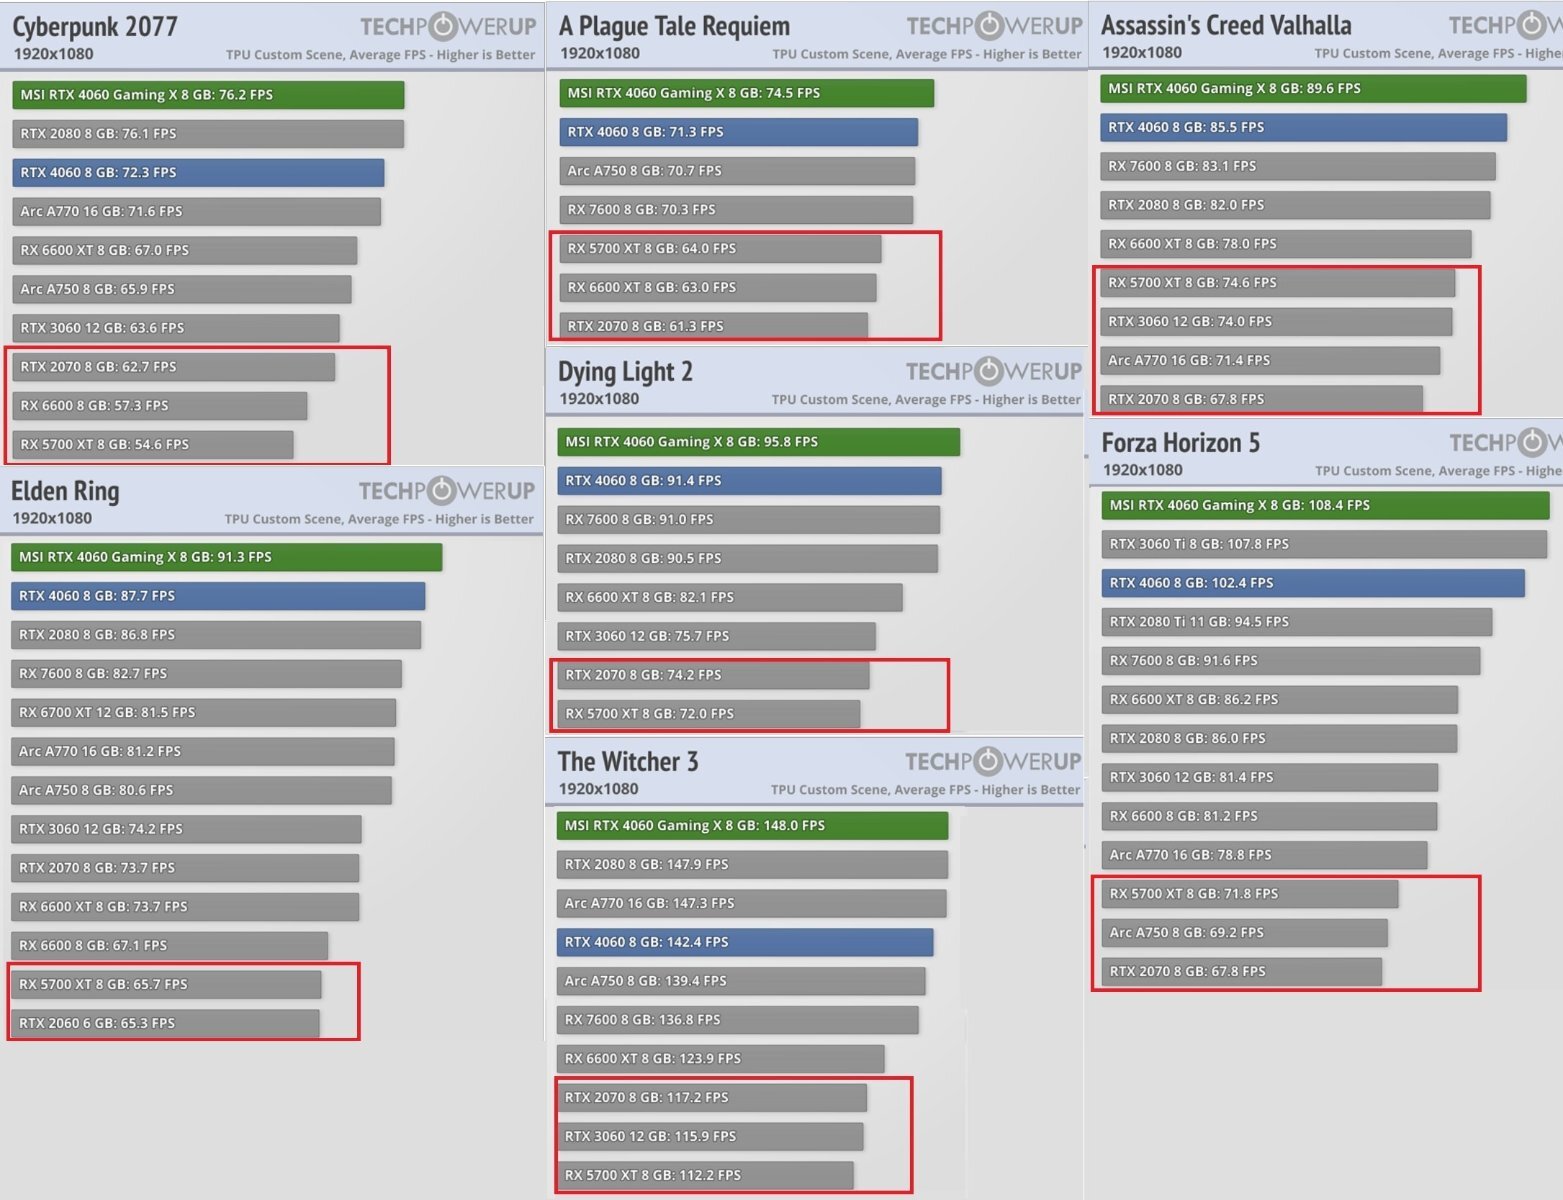Select green MSI RTX 4060 89.6 FPS bar
Image resolution: width=1563 pixels, height=1200 pixels.
pyautogui.click(x=1314, y=89)
